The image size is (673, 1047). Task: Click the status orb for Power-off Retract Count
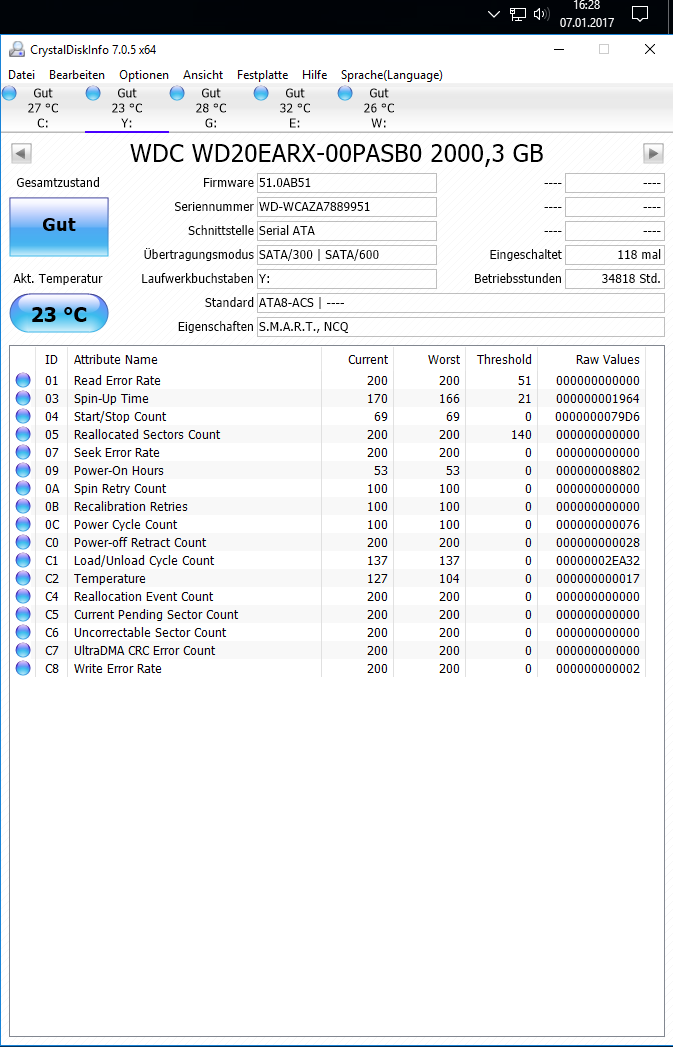coord(23,543)
